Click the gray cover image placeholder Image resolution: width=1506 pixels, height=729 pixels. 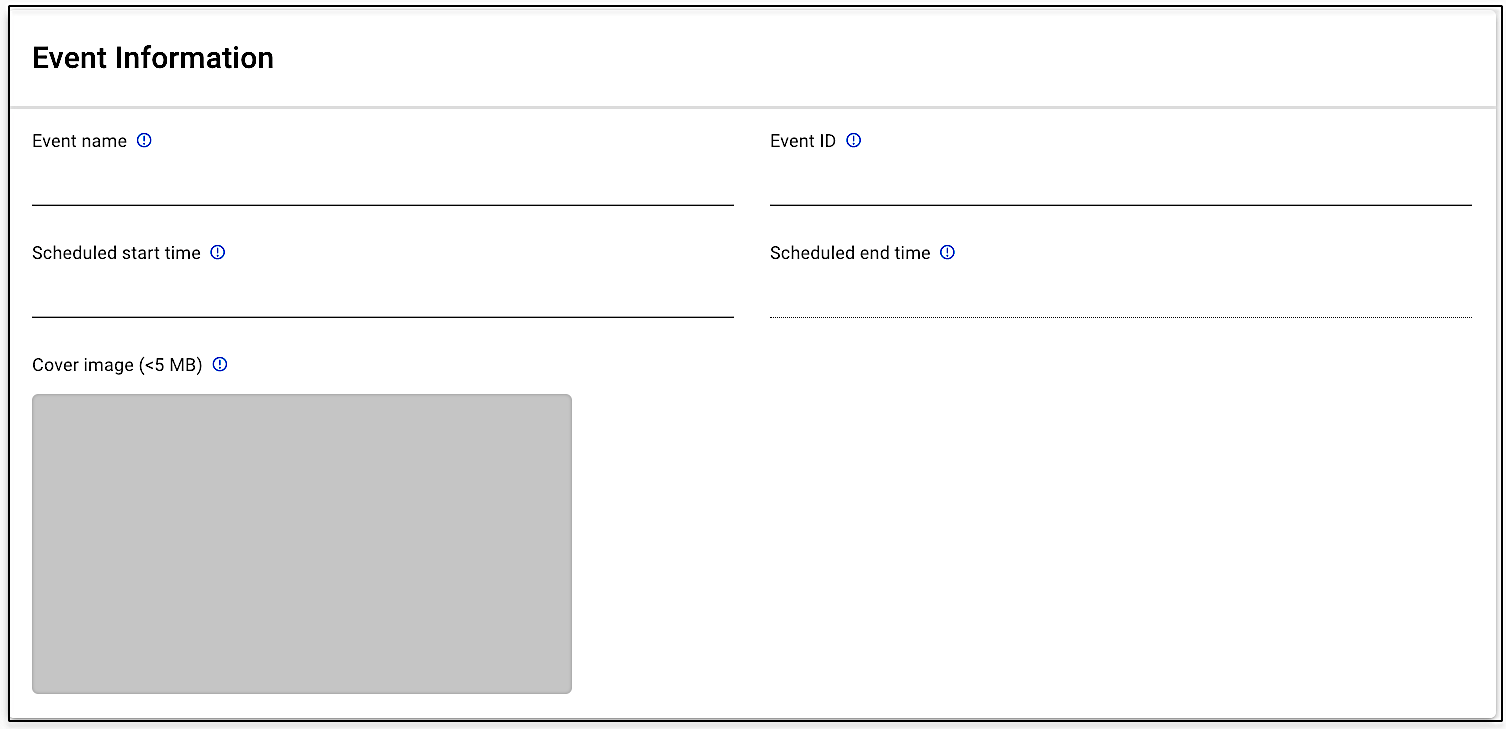coord(301,543)
